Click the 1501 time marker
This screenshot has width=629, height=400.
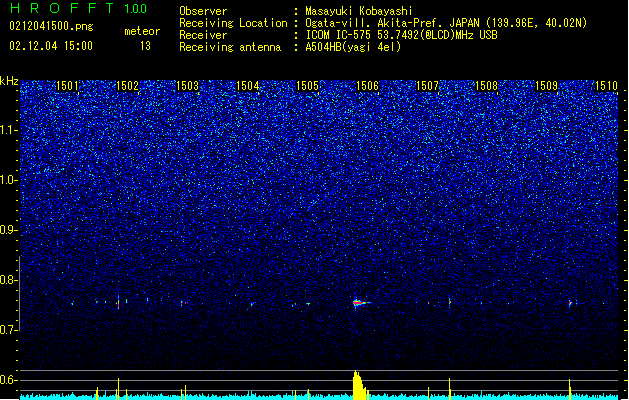(x=67, y=86)
